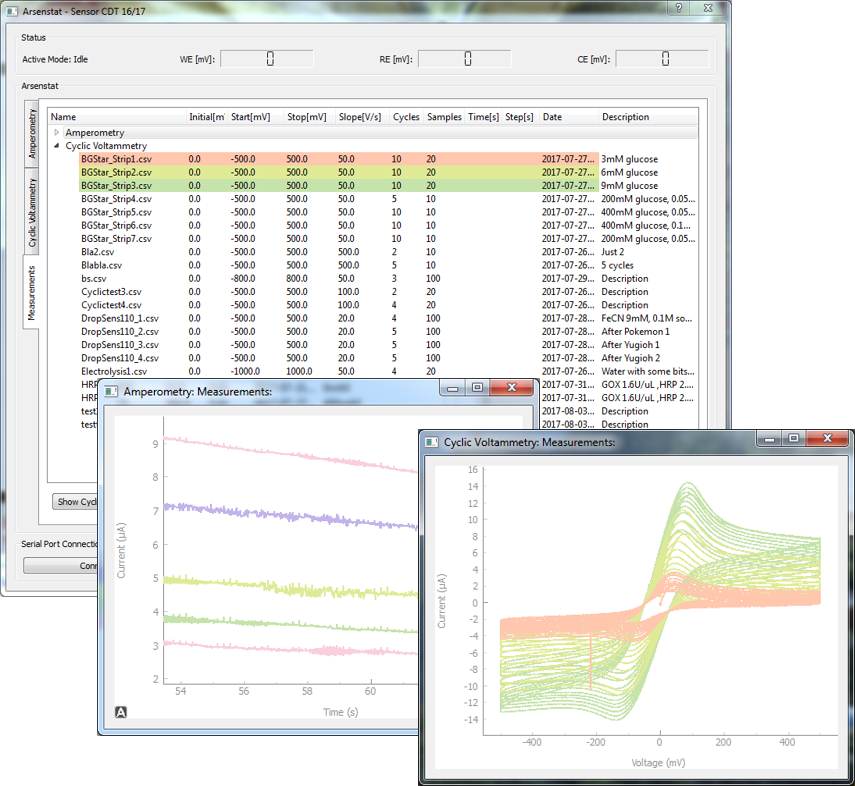855x786 pixels.
Task: Switch to the Amperometry vertical tab
Action: click(32, 134)
